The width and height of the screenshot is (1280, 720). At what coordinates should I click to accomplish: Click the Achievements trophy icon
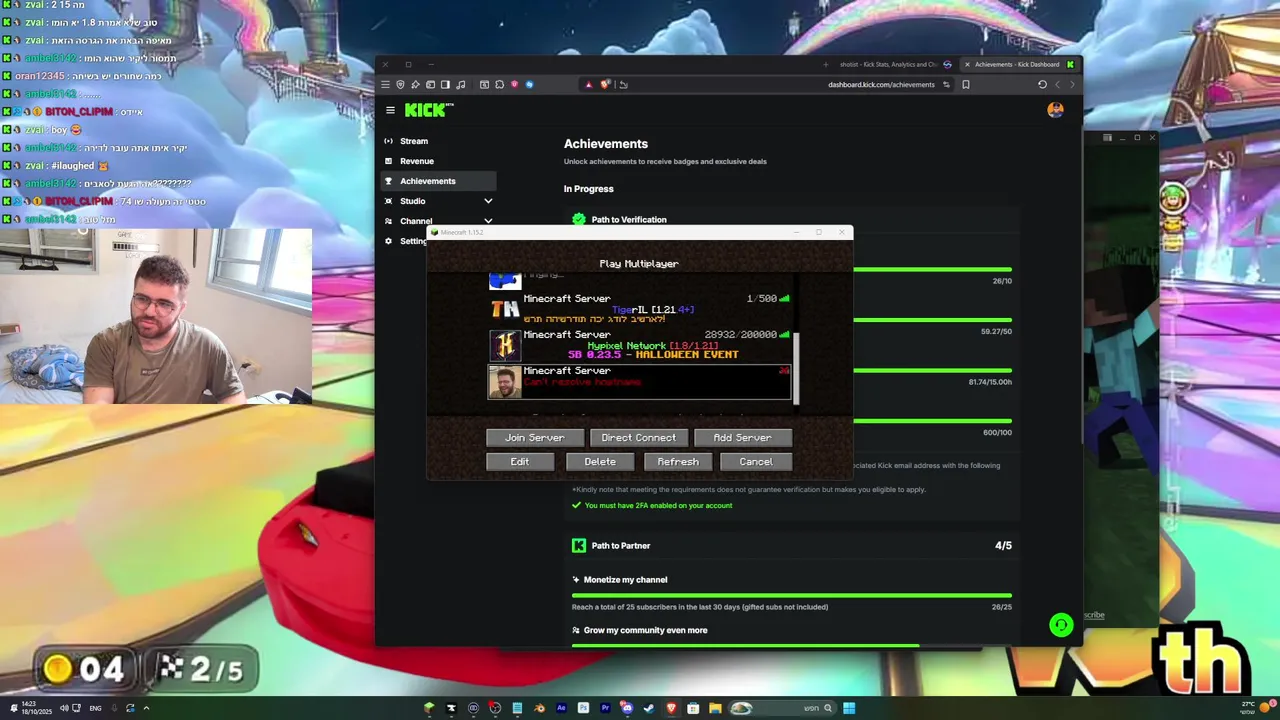coord(389,181)
